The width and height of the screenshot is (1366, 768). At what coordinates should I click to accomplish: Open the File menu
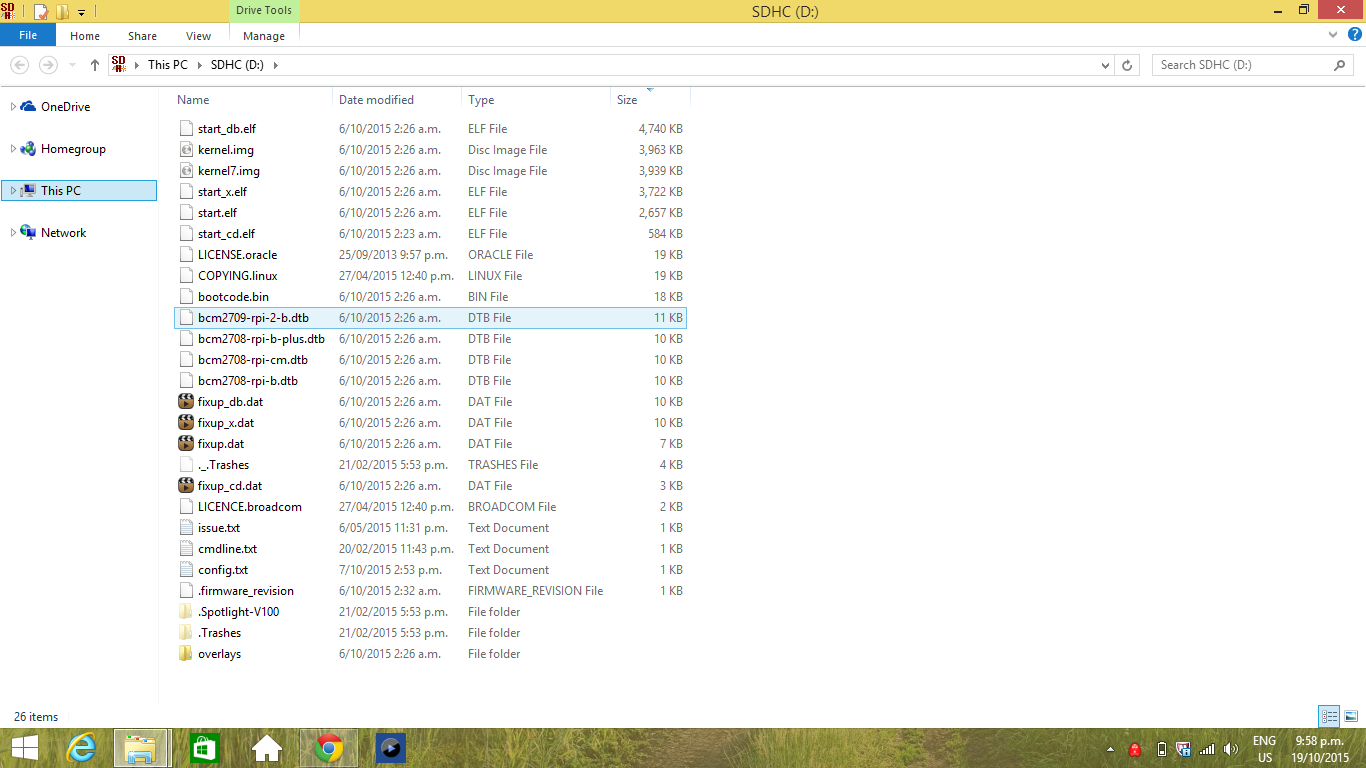click(x=28, y=35)
